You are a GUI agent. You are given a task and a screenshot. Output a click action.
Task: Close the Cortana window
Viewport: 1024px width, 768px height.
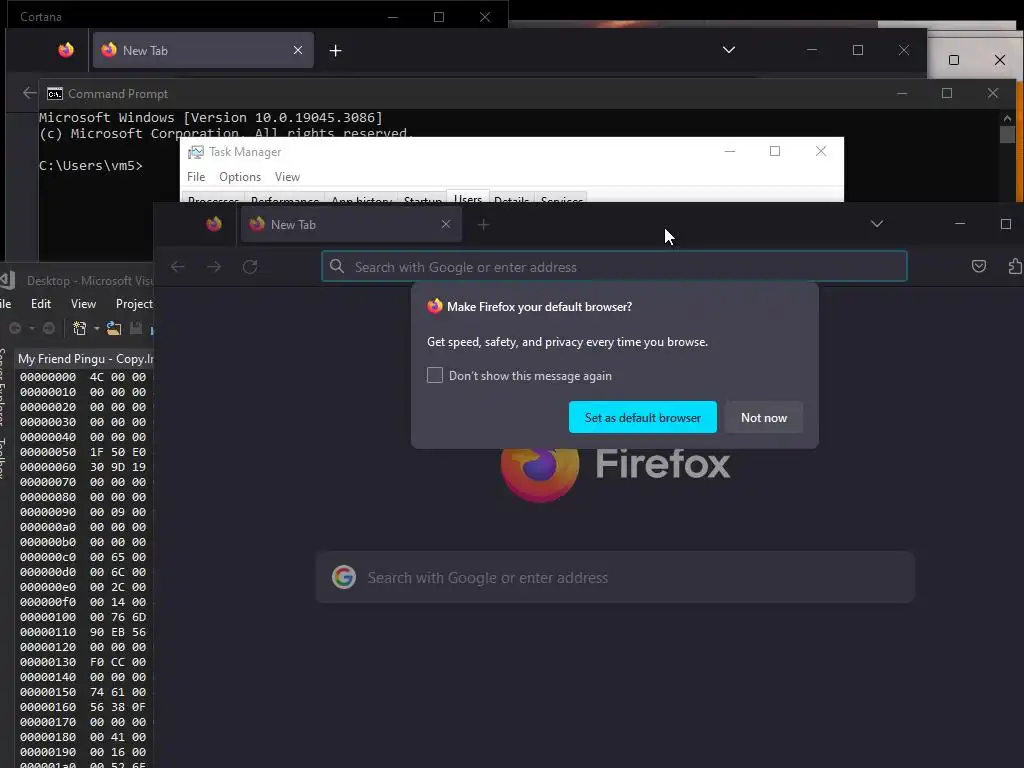coord(485,17)
